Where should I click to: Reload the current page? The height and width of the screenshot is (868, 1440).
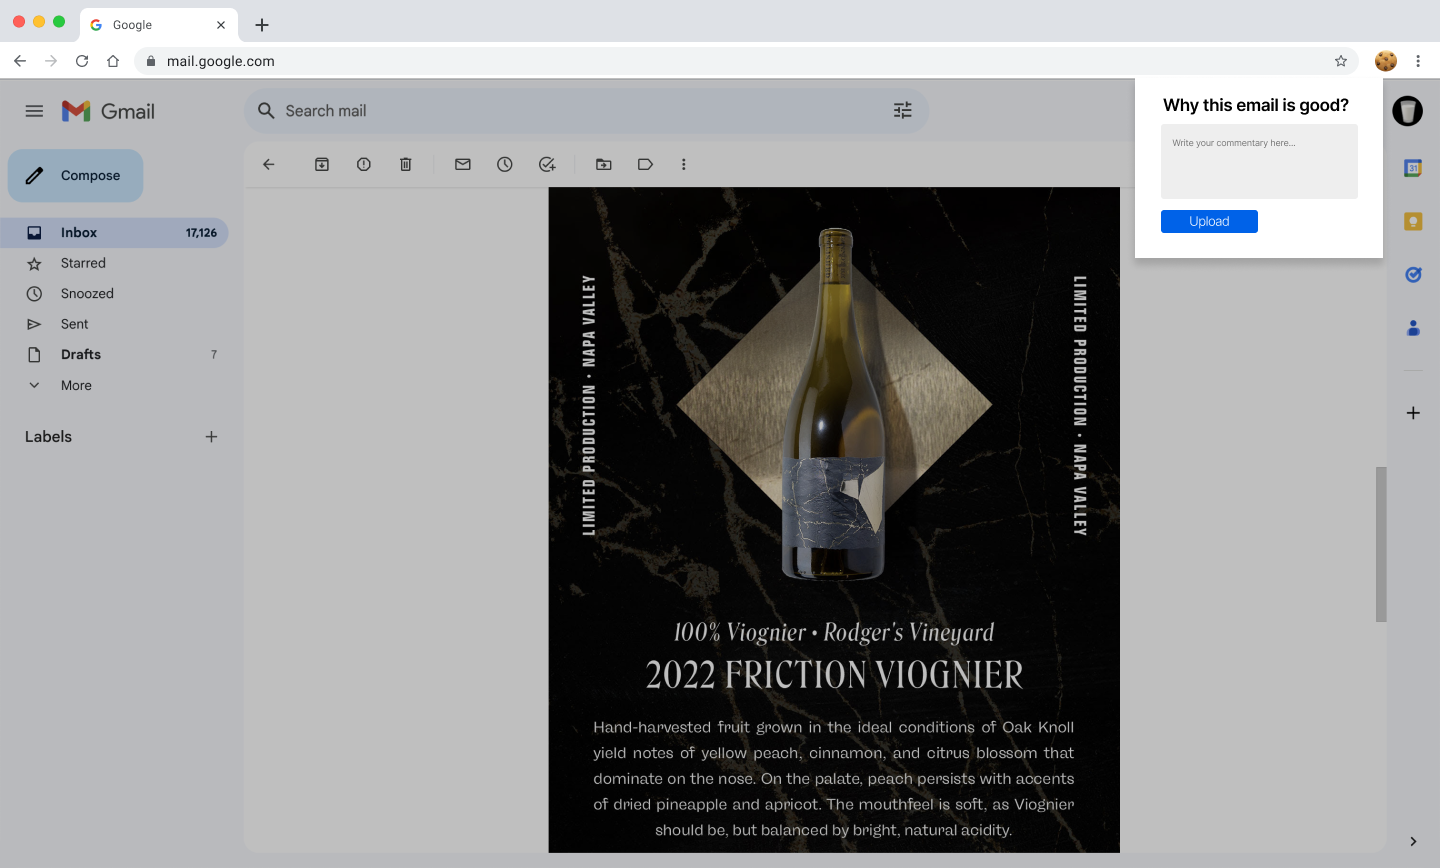pos(82,61)
